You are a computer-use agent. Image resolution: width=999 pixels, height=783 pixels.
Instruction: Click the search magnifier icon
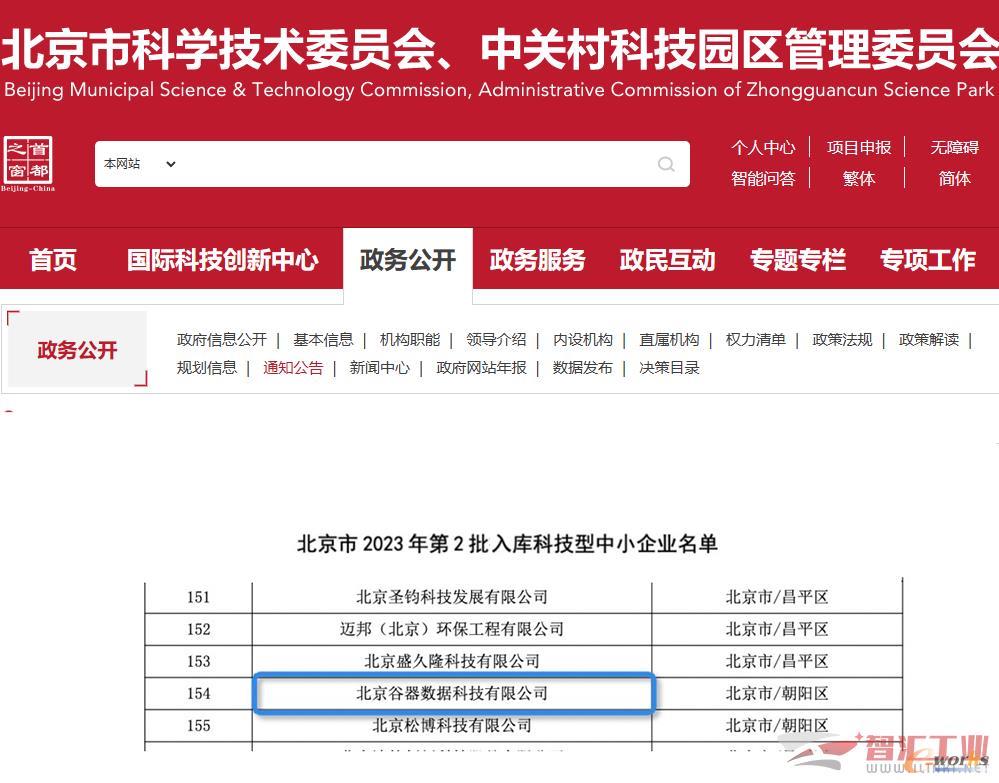pyautogui.click(x=666, y=164)
